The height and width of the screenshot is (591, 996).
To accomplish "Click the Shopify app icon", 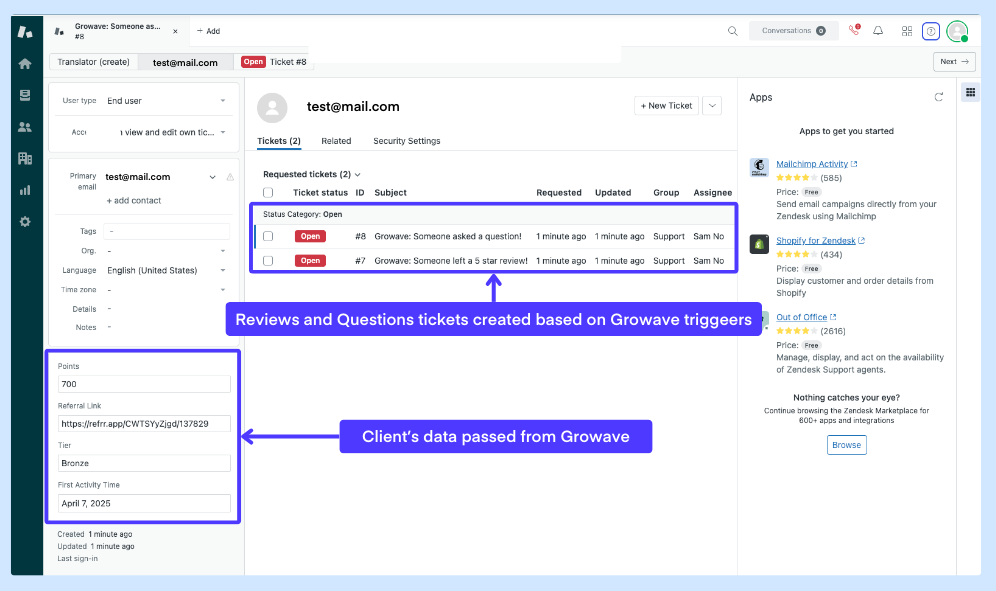I will pos(759,244).
